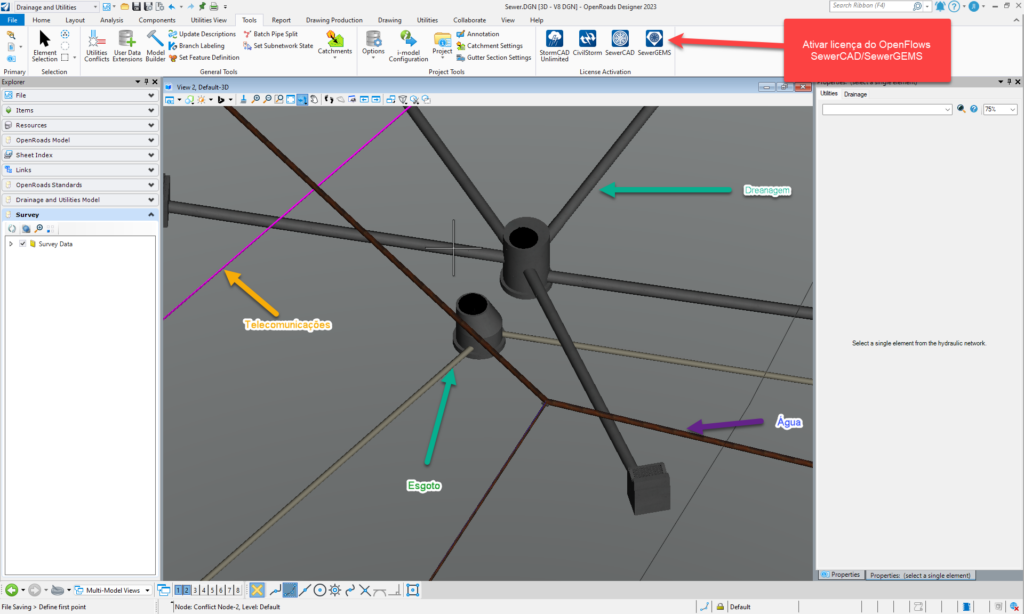The height and width of the screenshot is (614, 1024).
Task: Select the Element Selection tool
Action: [44, 46]
